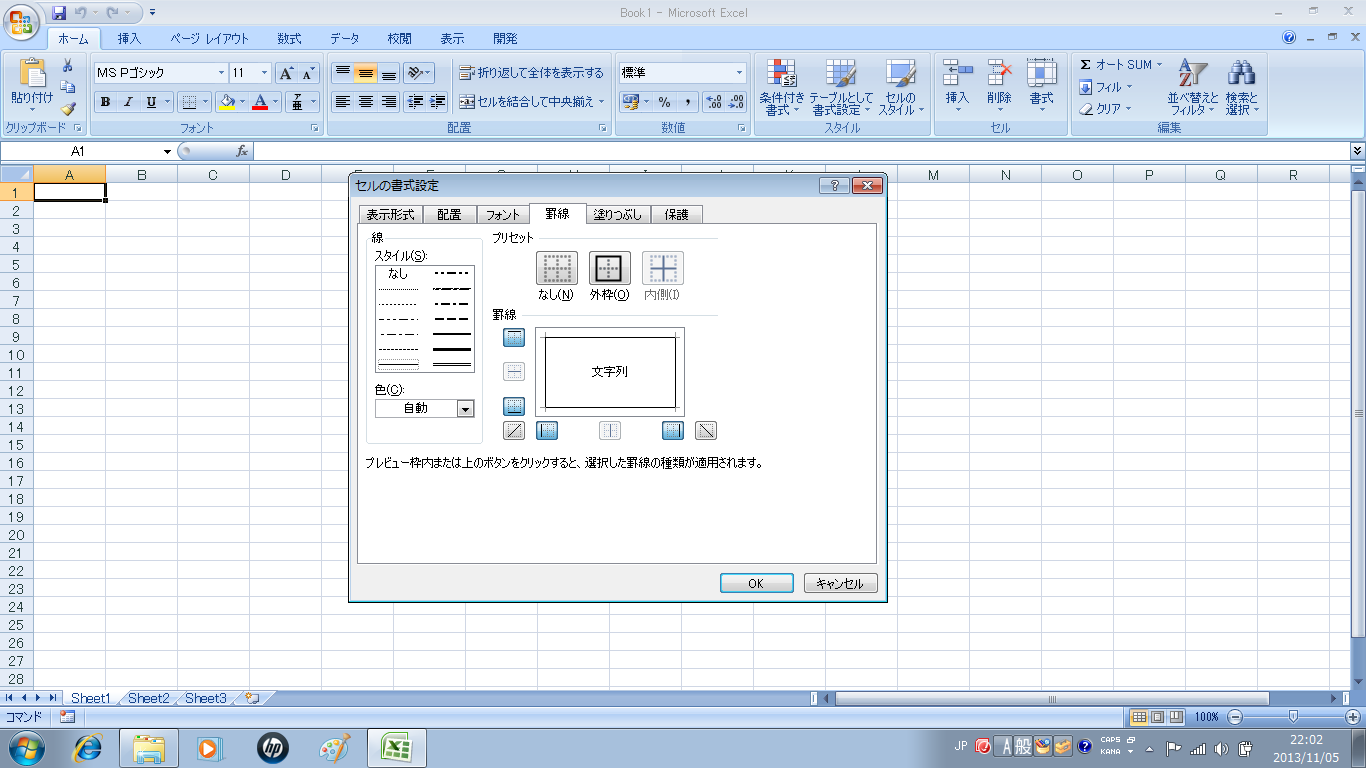The width and height of the screenshot is (1366, 768).
Task: Toggle the top border button
Action: pyautogui.click(x=514, y=338)
